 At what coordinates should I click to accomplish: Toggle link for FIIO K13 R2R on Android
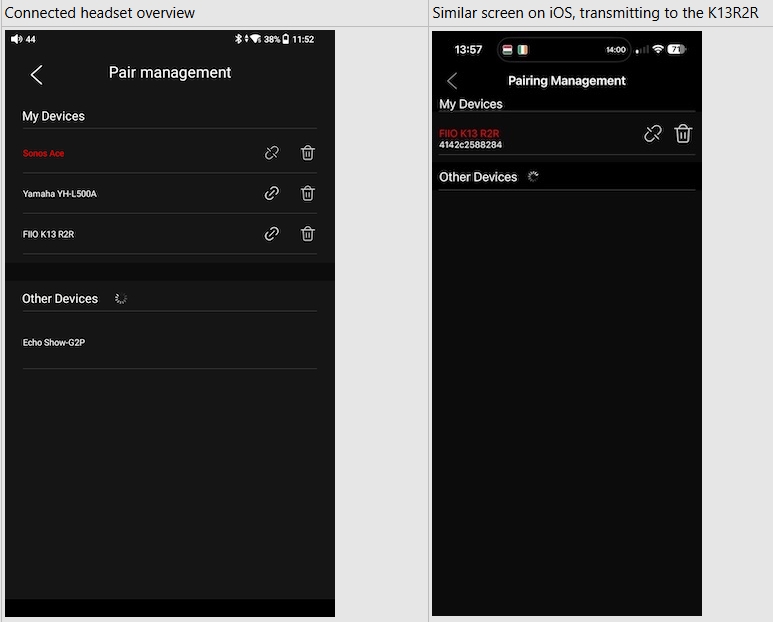point(271,233)
